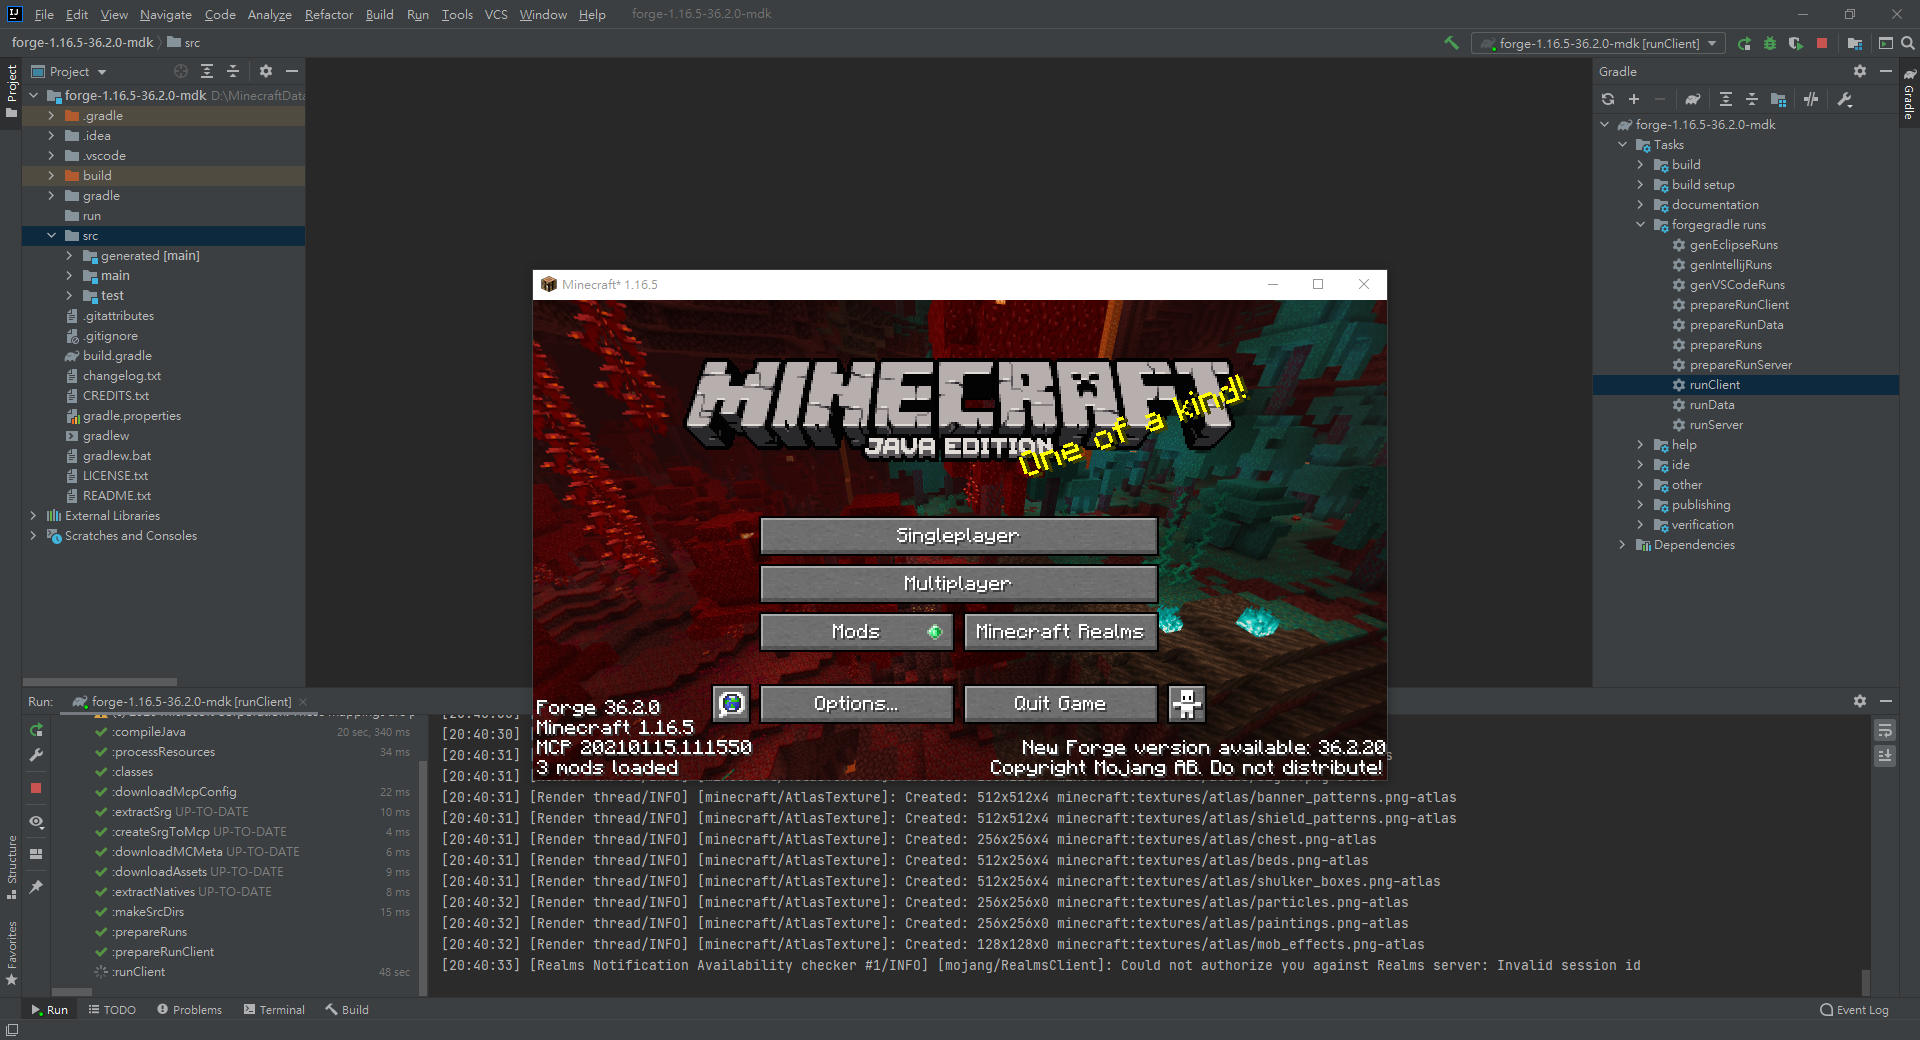Switch to the Terminal tool tab
The width and height of the screenshot is (1920, 1040).
pos(274,1010)
